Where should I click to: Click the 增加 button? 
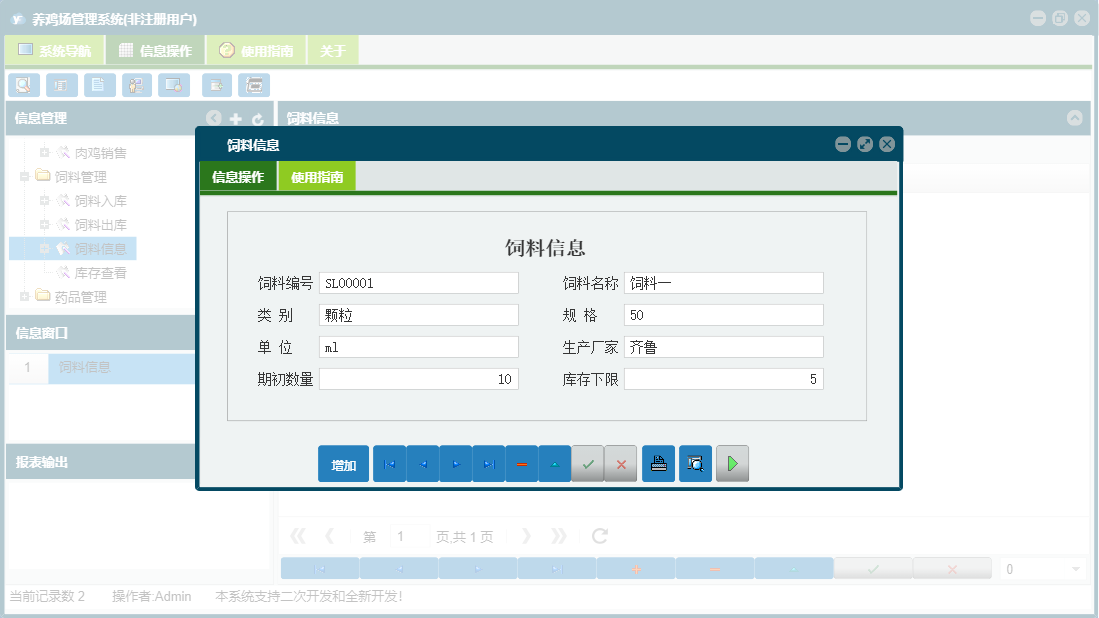tap(343, 463)
